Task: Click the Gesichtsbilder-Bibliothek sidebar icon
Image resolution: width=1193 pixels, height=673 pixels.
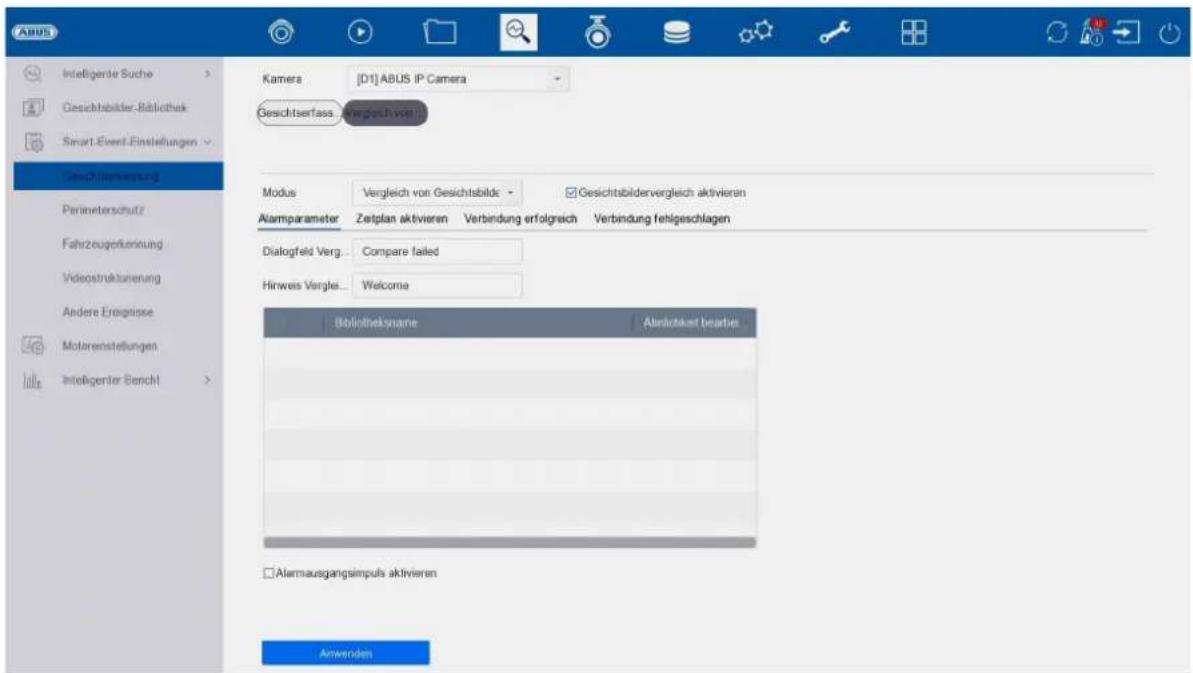Action: (32, 107)
